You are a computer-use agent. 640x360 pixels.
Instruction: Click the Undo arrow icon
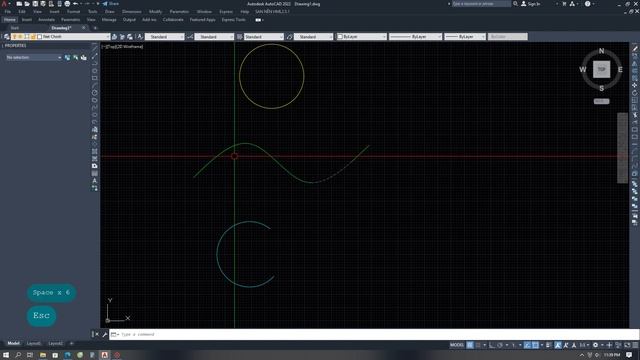click(x=76, y=4)
